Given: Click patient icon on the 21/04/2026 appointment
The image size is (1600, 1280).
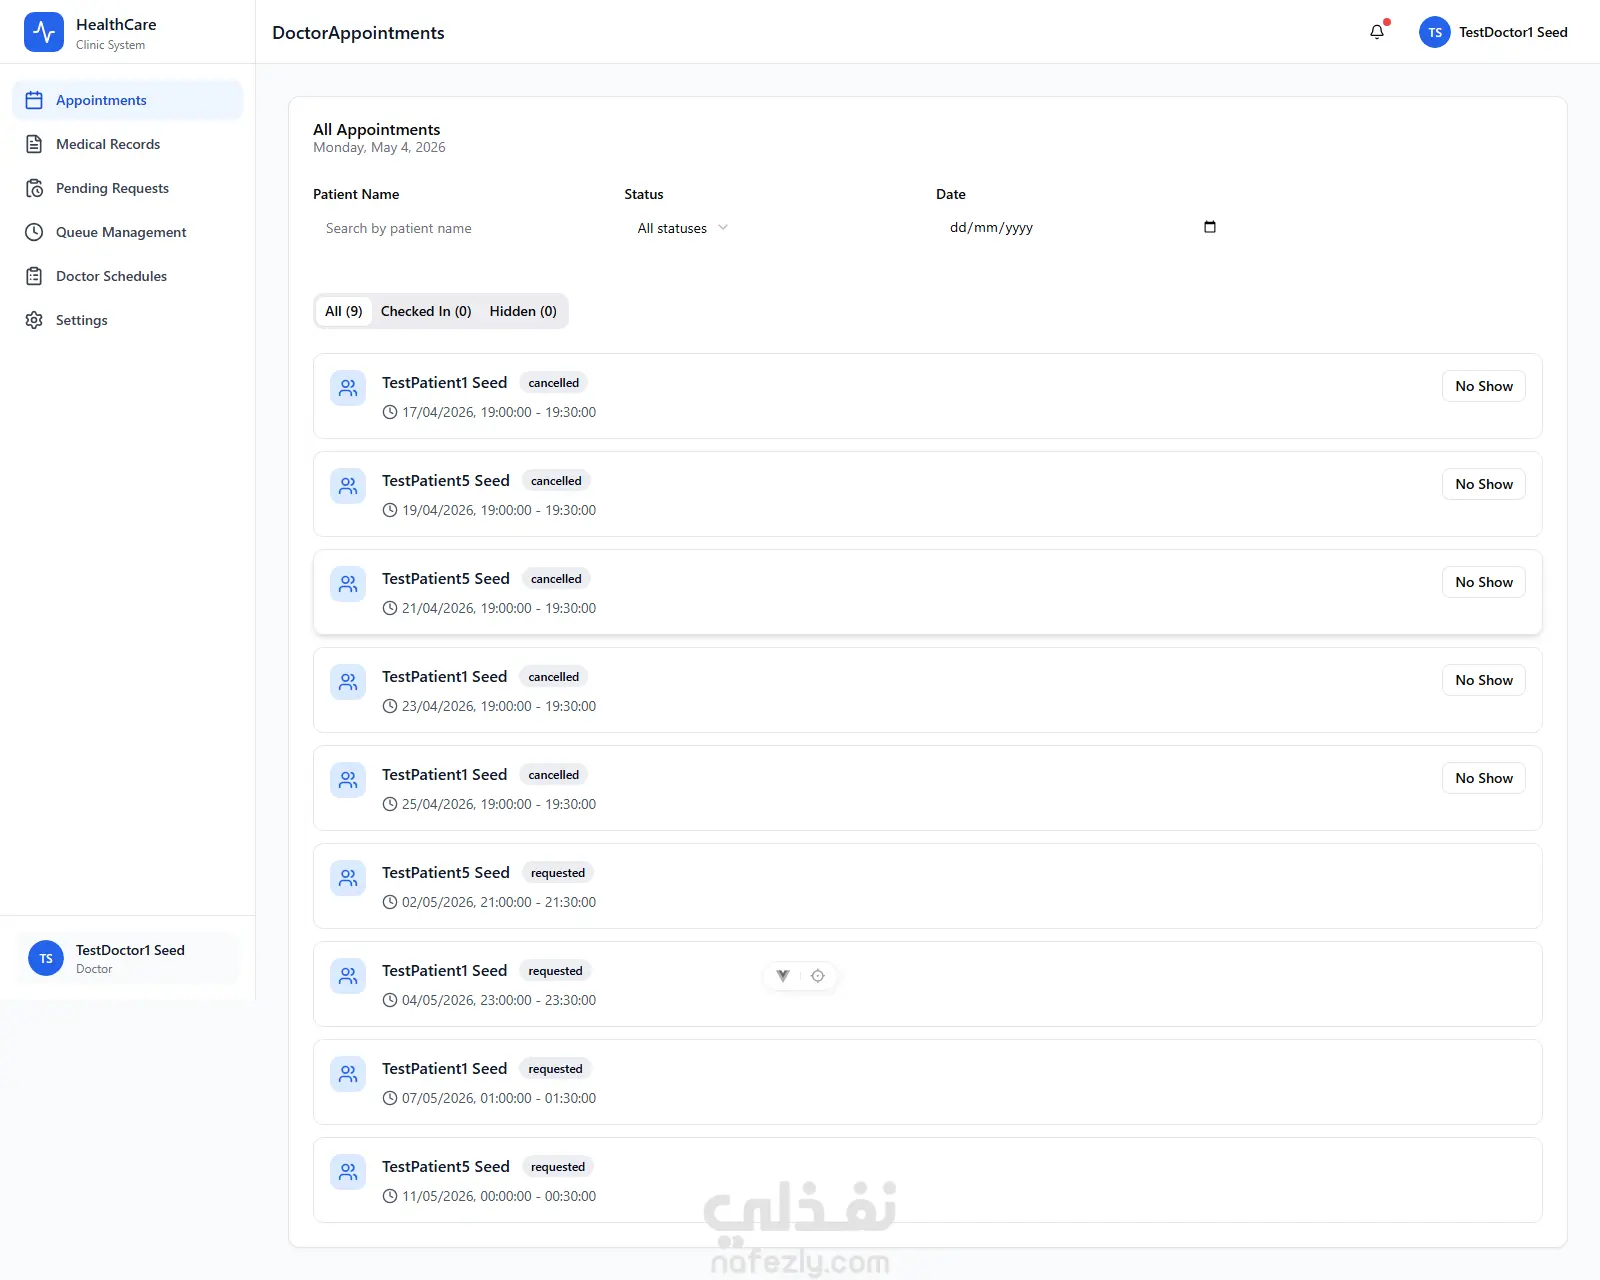Looking at the screenshot, I should pyautogui.click(x=348, y=584).
